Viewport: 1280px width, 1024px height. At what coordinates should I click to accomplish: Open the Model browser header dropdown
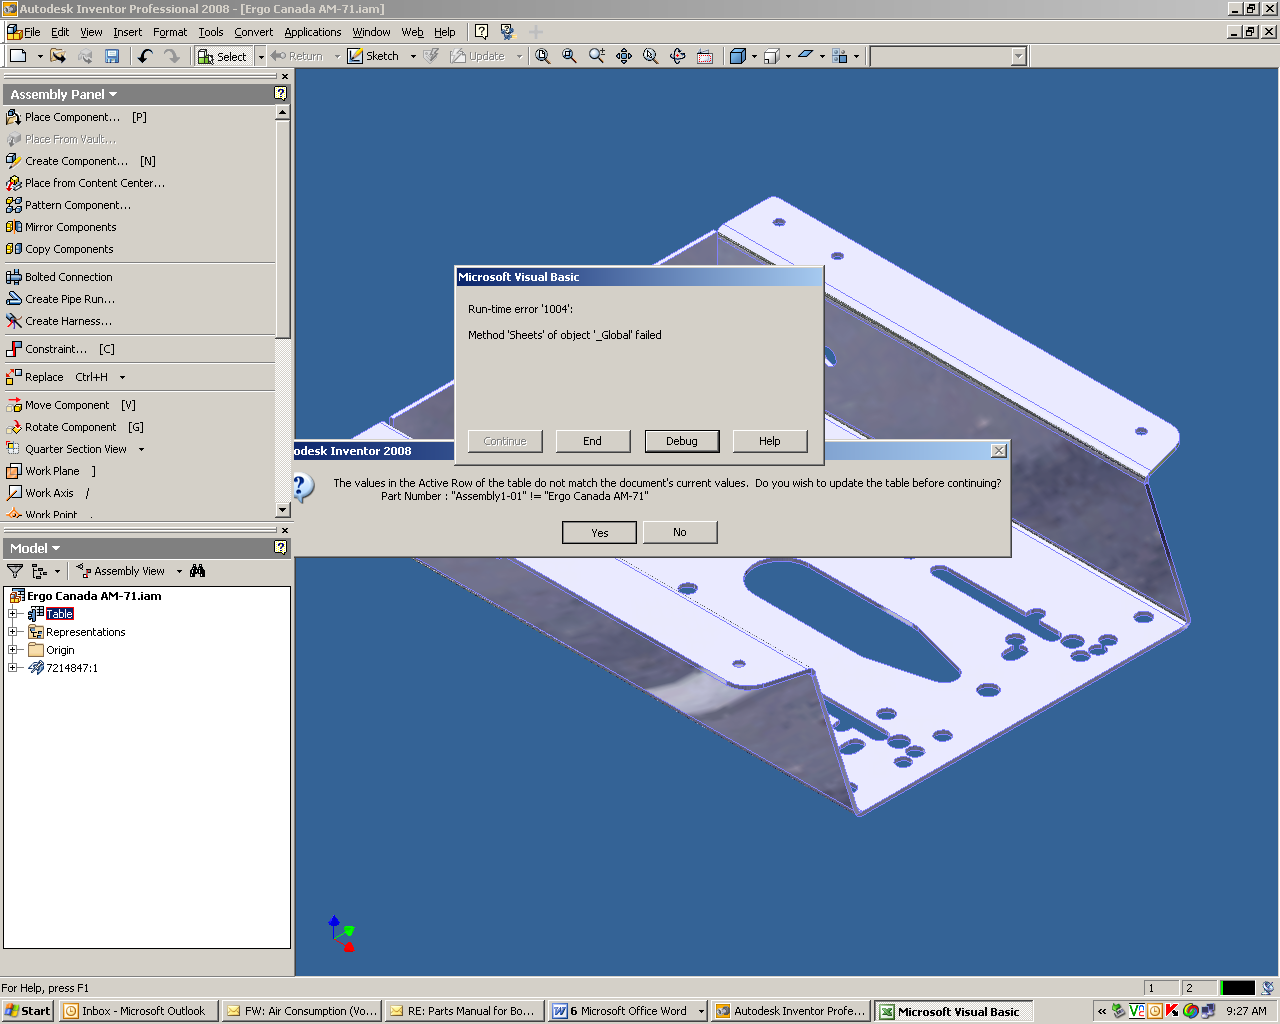[x=35, y=548]
